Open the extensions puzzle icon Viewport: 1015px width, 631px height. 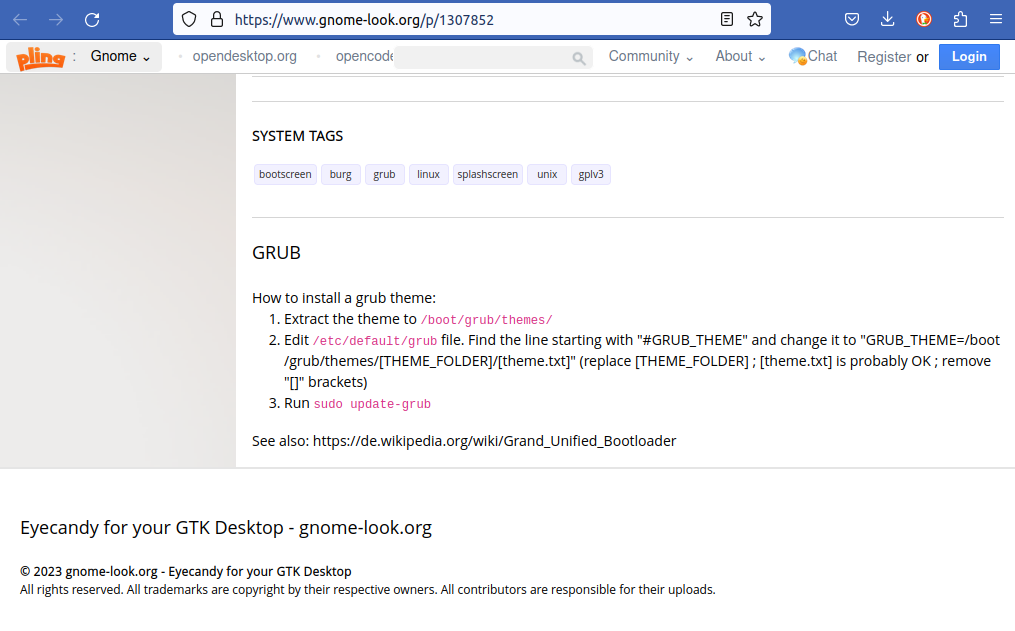click(960, 19)
